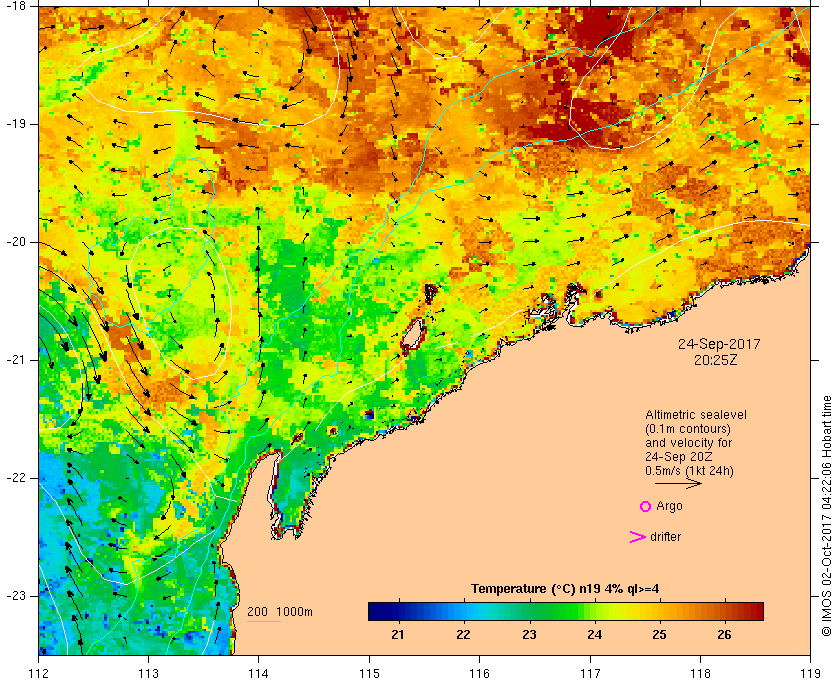
Task: Click the '24-Sep 20Z' legend line
Action: (679, 457)
